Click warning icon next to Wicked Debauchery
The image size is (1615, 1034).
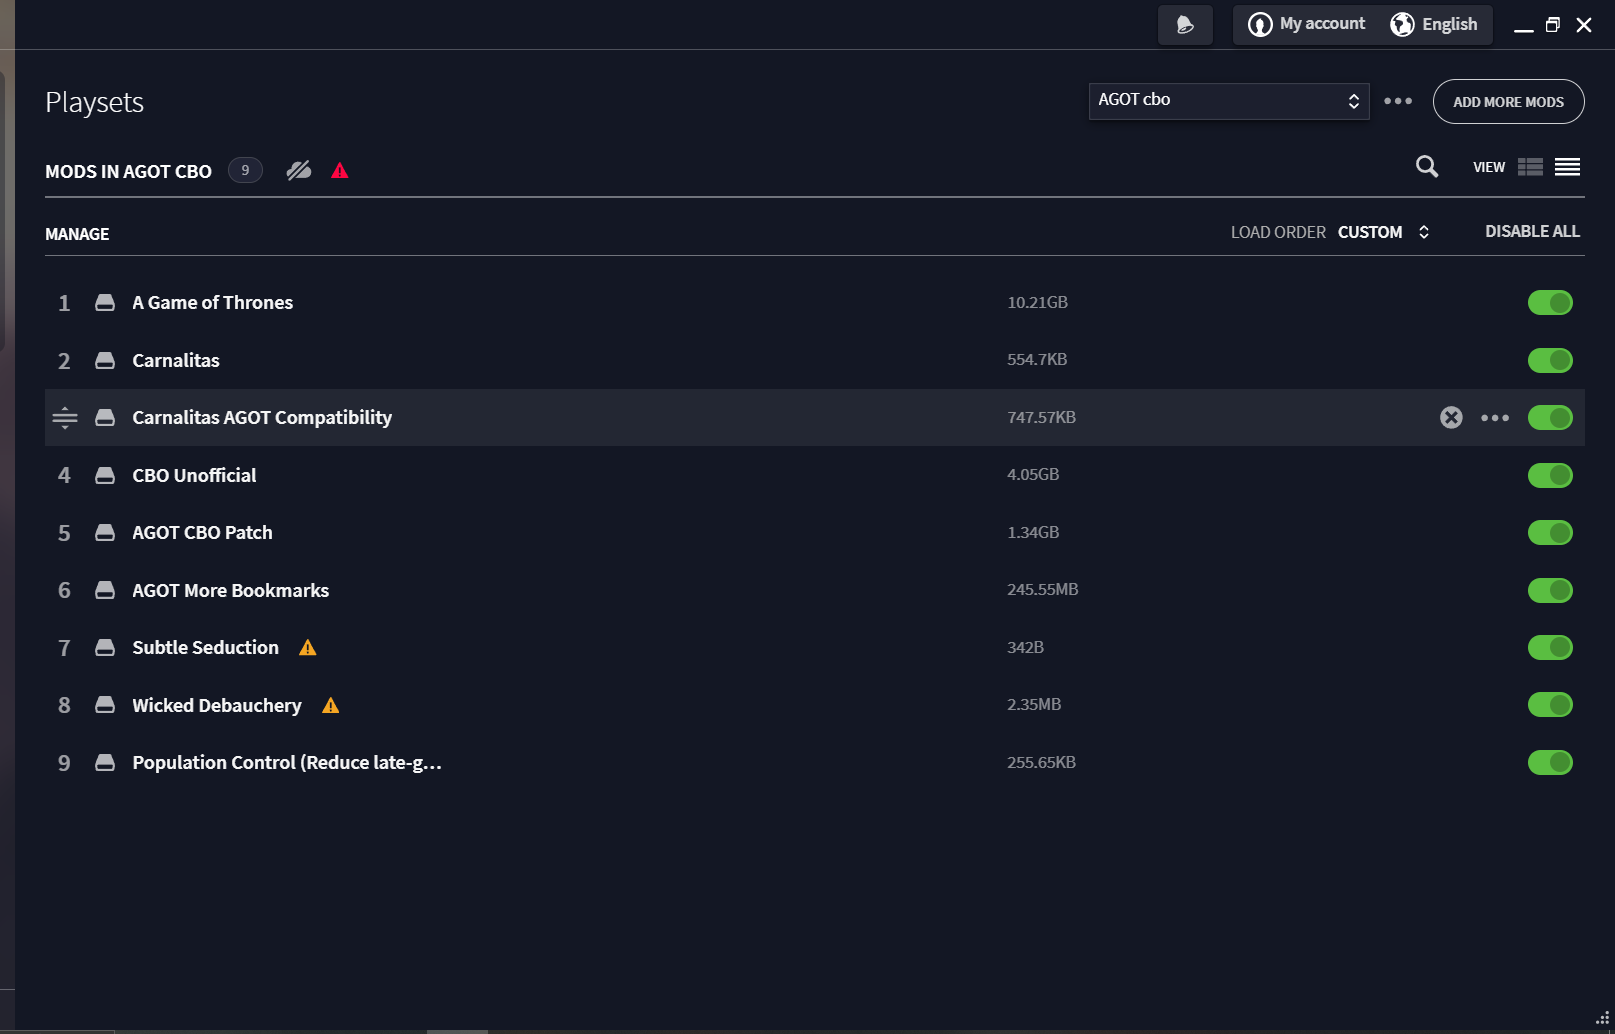[331, 706]
